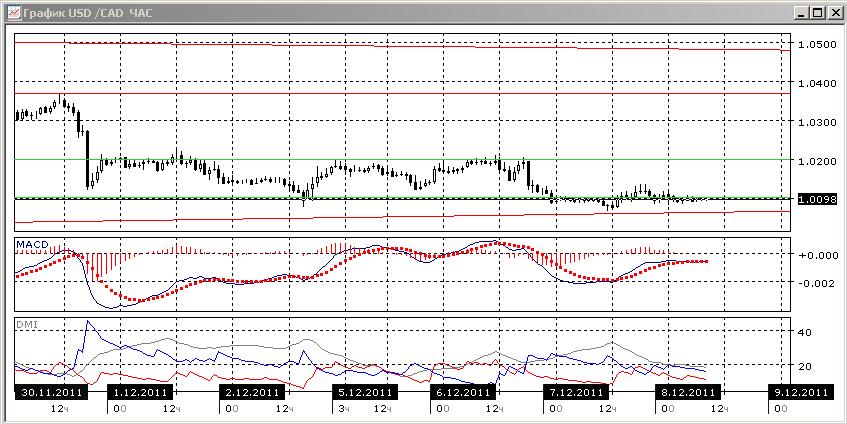Select the 30.11.2011 date marker
The height and width of the screenshot is (424, 847).
tap(51, 392)
